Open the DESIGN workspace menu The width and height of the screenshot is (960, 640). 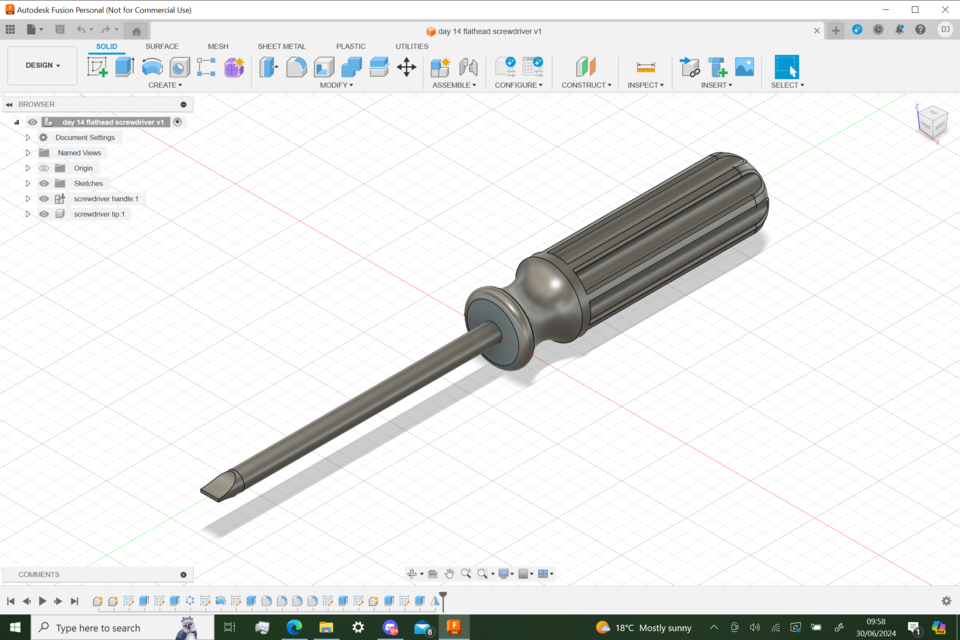point(42,64)
